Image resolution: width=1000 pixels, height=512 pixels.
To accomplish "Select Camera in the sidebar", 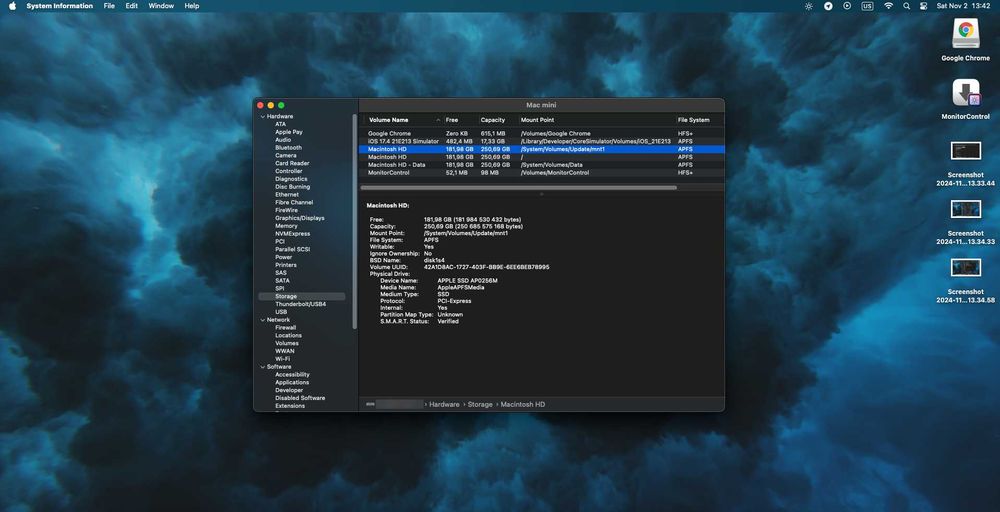I will coord(286,156).
